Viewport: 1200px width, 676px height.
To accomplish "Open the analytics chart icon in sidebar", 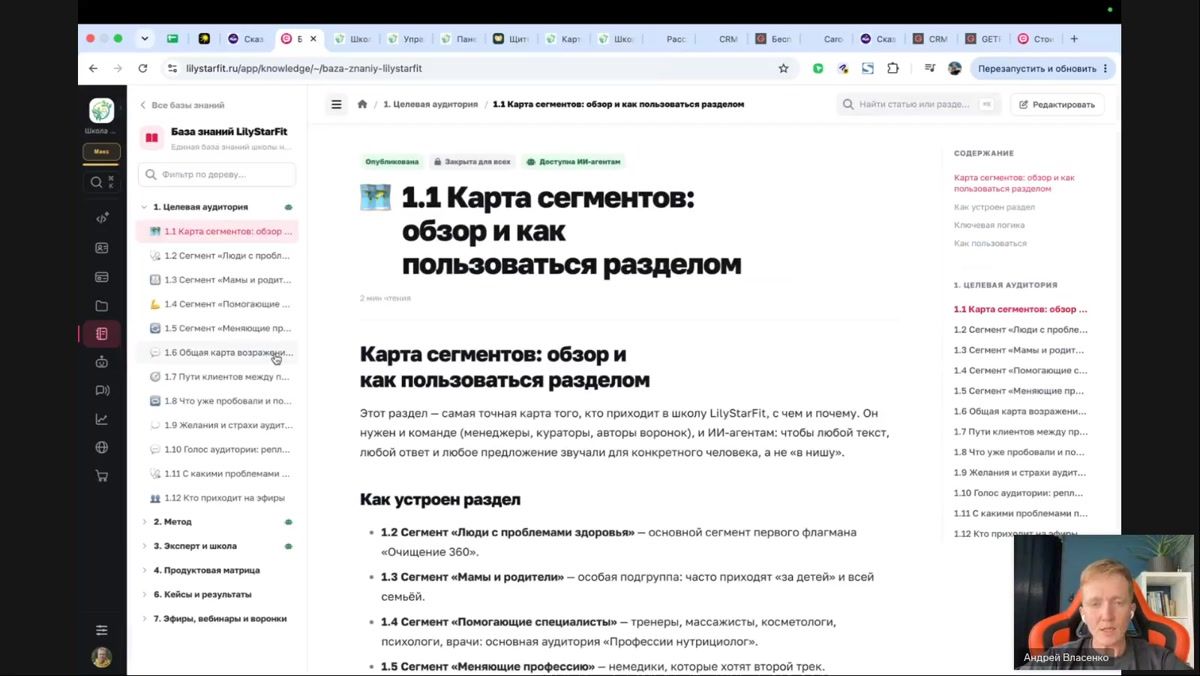I will [101, 419].
